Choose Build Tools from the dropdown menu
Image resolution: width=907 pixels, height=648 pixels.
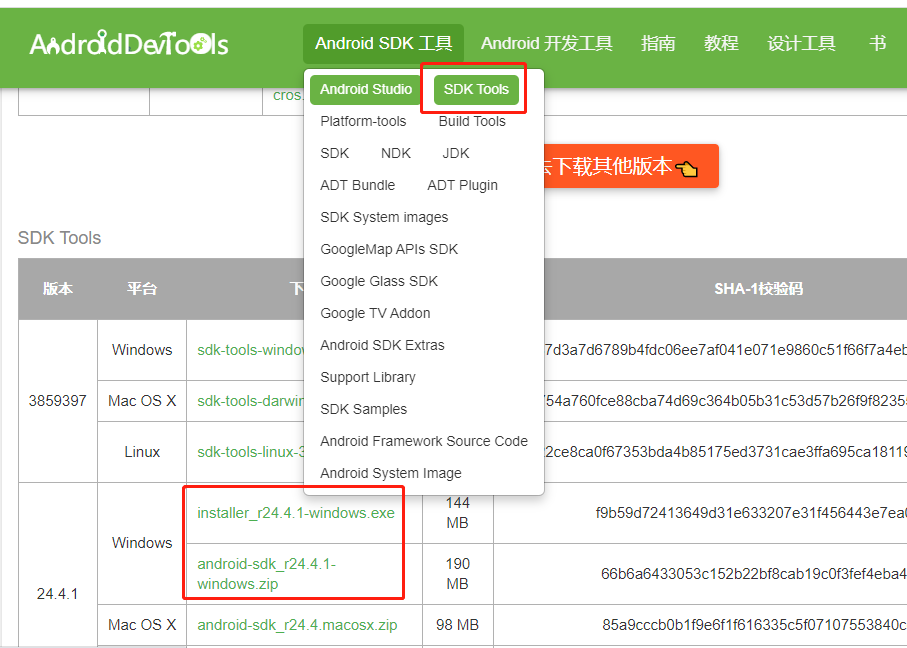(x=472, y=122)
